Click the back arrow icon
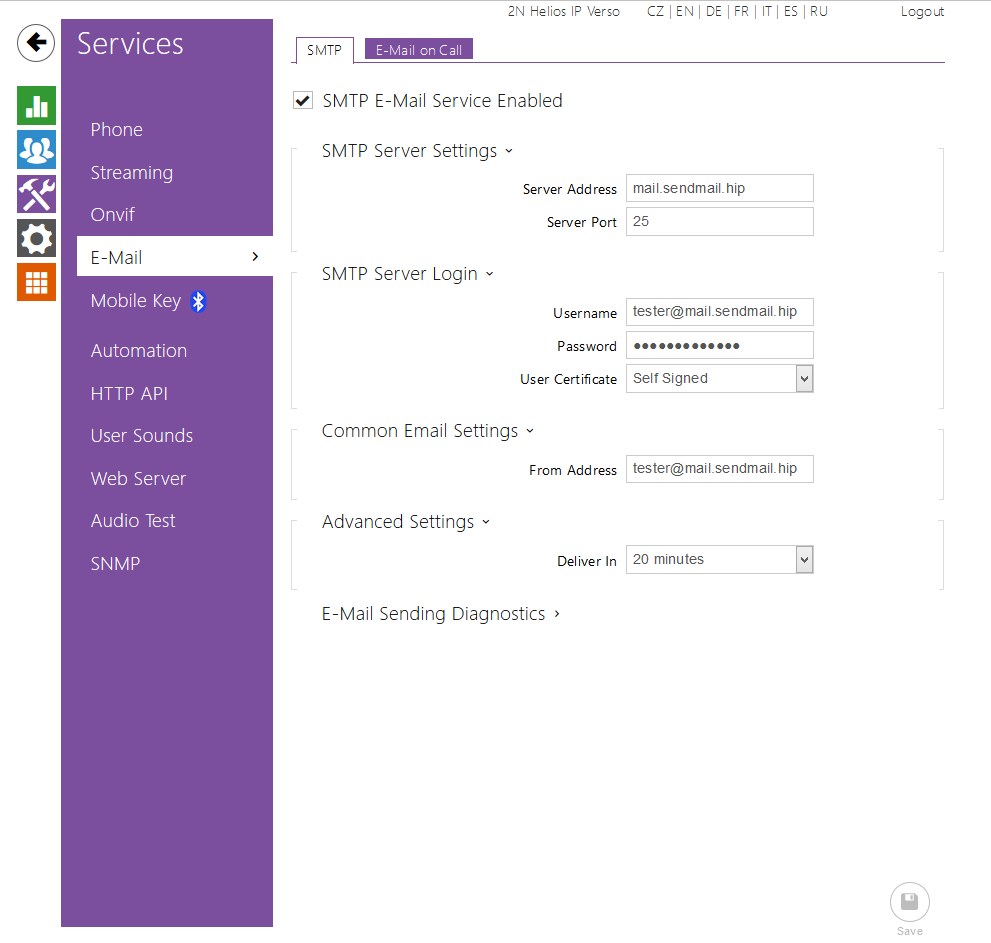The width and height of the screenshot is (991, 943). coord(36,43)
